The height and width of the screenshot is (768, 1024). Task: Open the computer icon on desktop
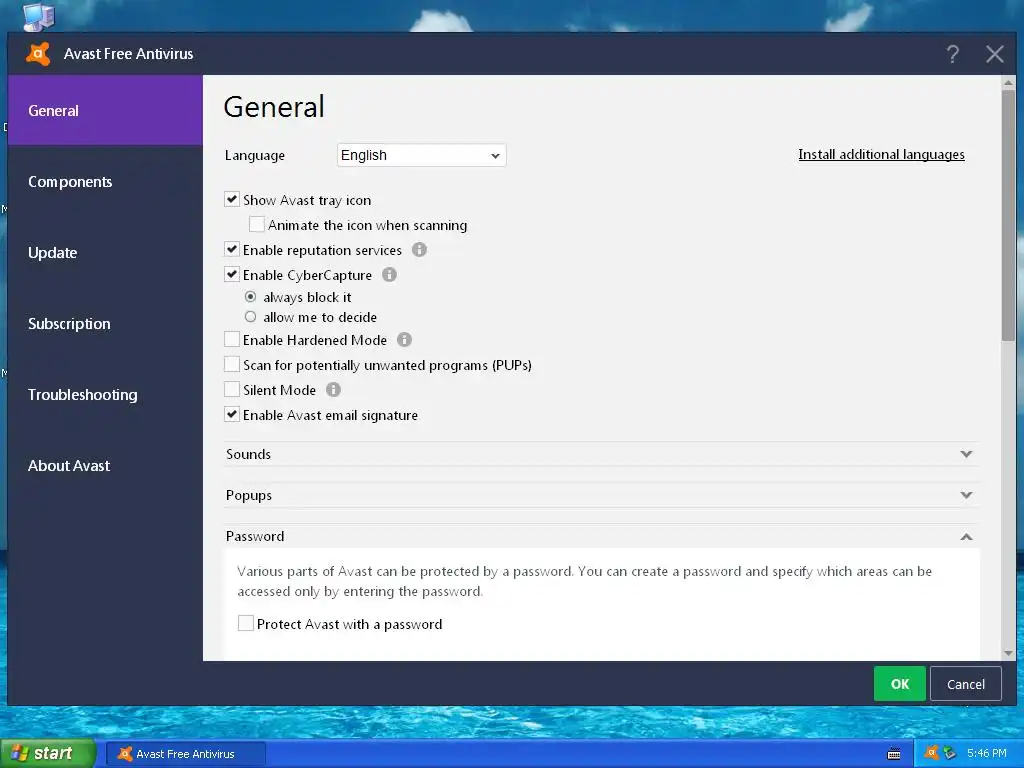point(38,16)
